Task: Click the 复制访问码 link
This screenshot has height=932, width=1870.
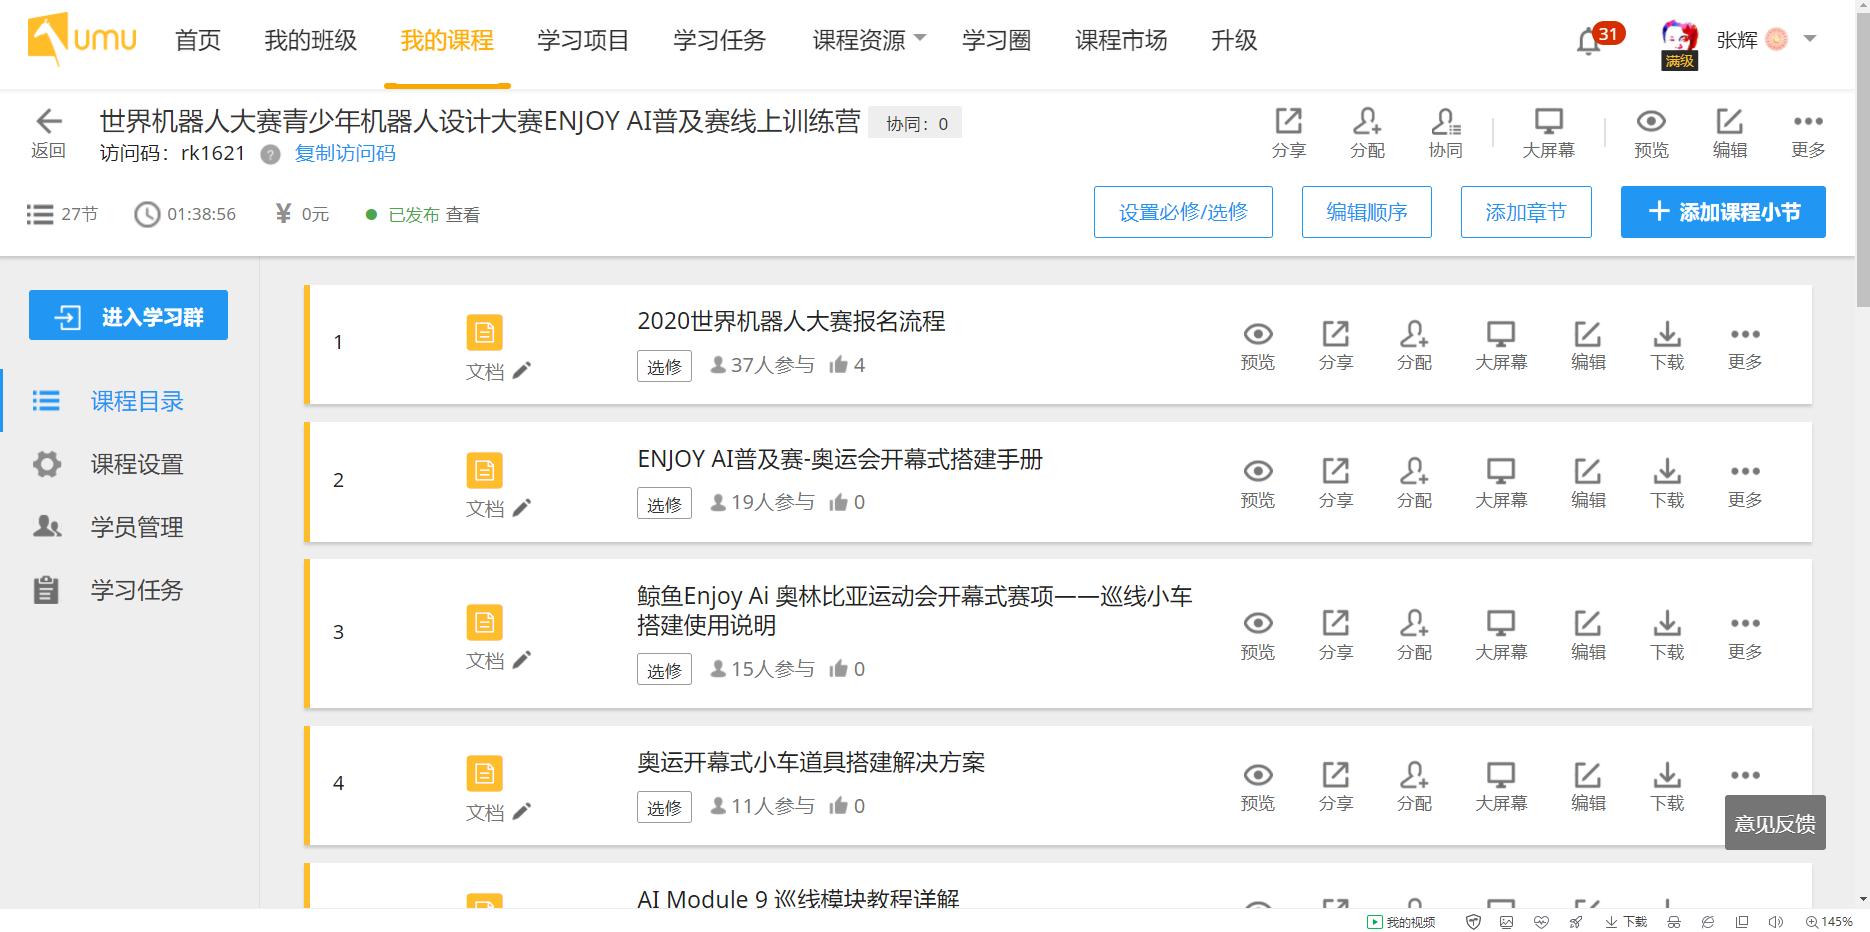Action: (x=345, y=153)
